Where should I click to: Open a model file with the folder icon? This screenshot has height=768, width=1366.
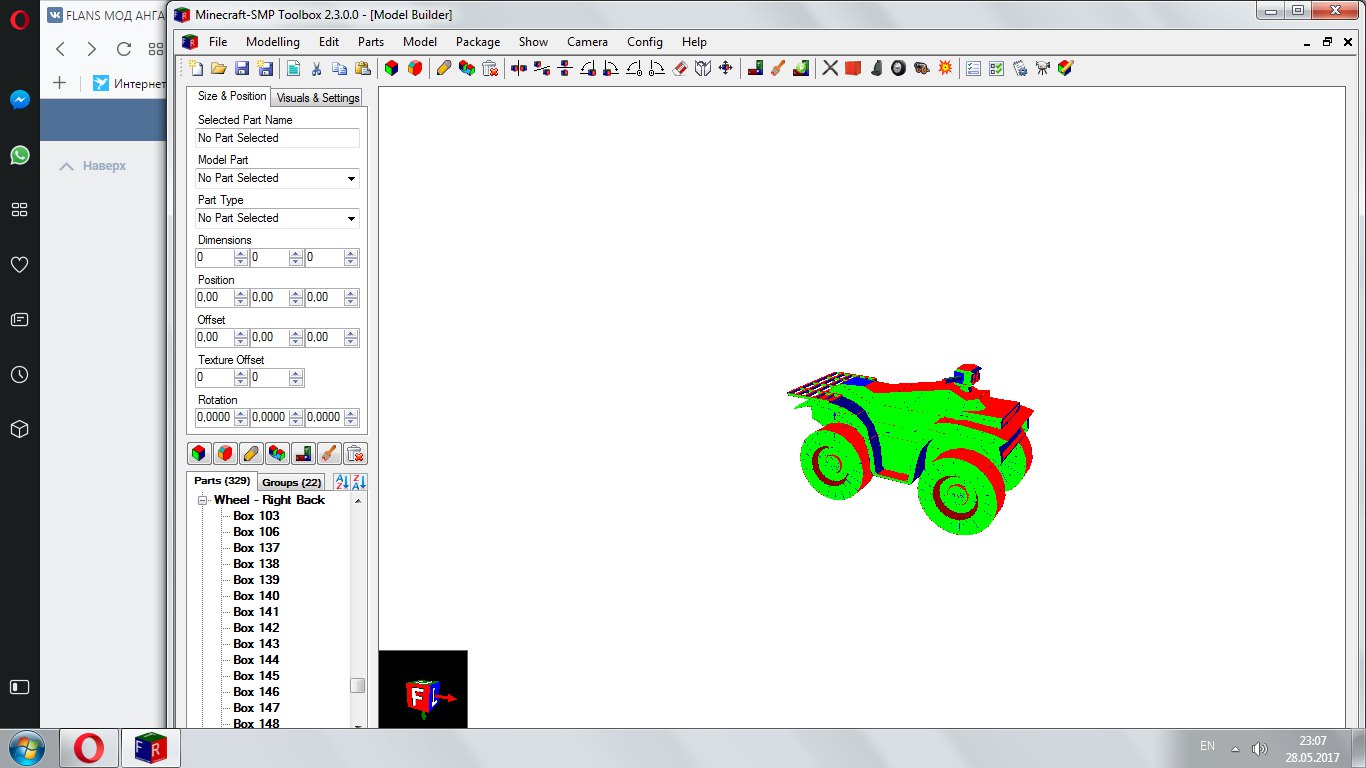coord(219,68)
